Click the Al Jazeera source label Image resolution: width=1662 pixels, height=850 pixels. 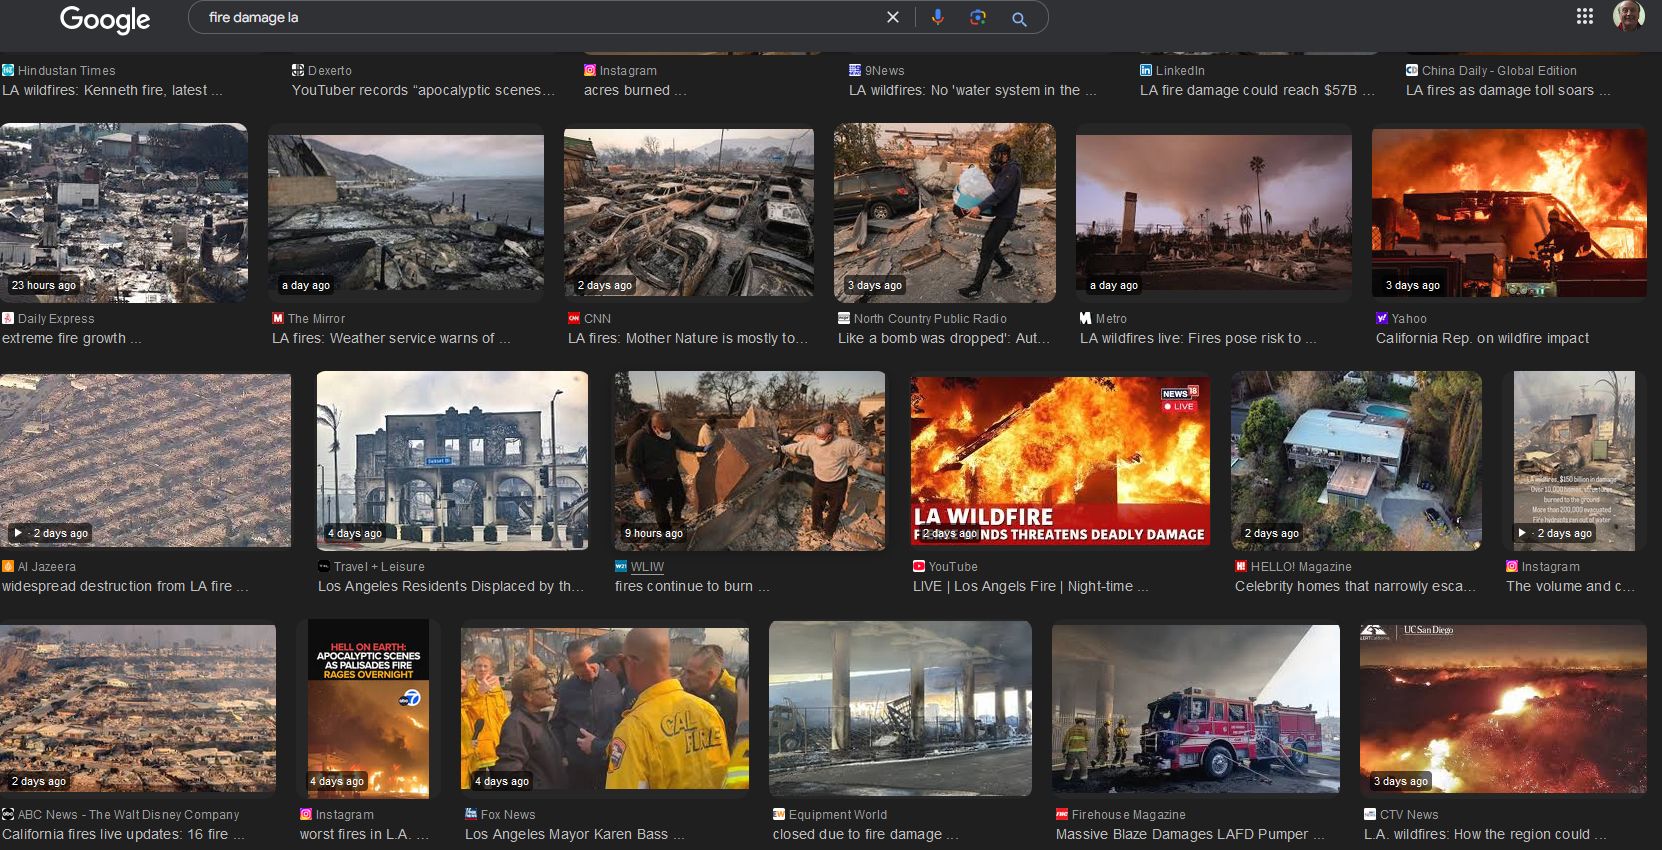(46, 567)
